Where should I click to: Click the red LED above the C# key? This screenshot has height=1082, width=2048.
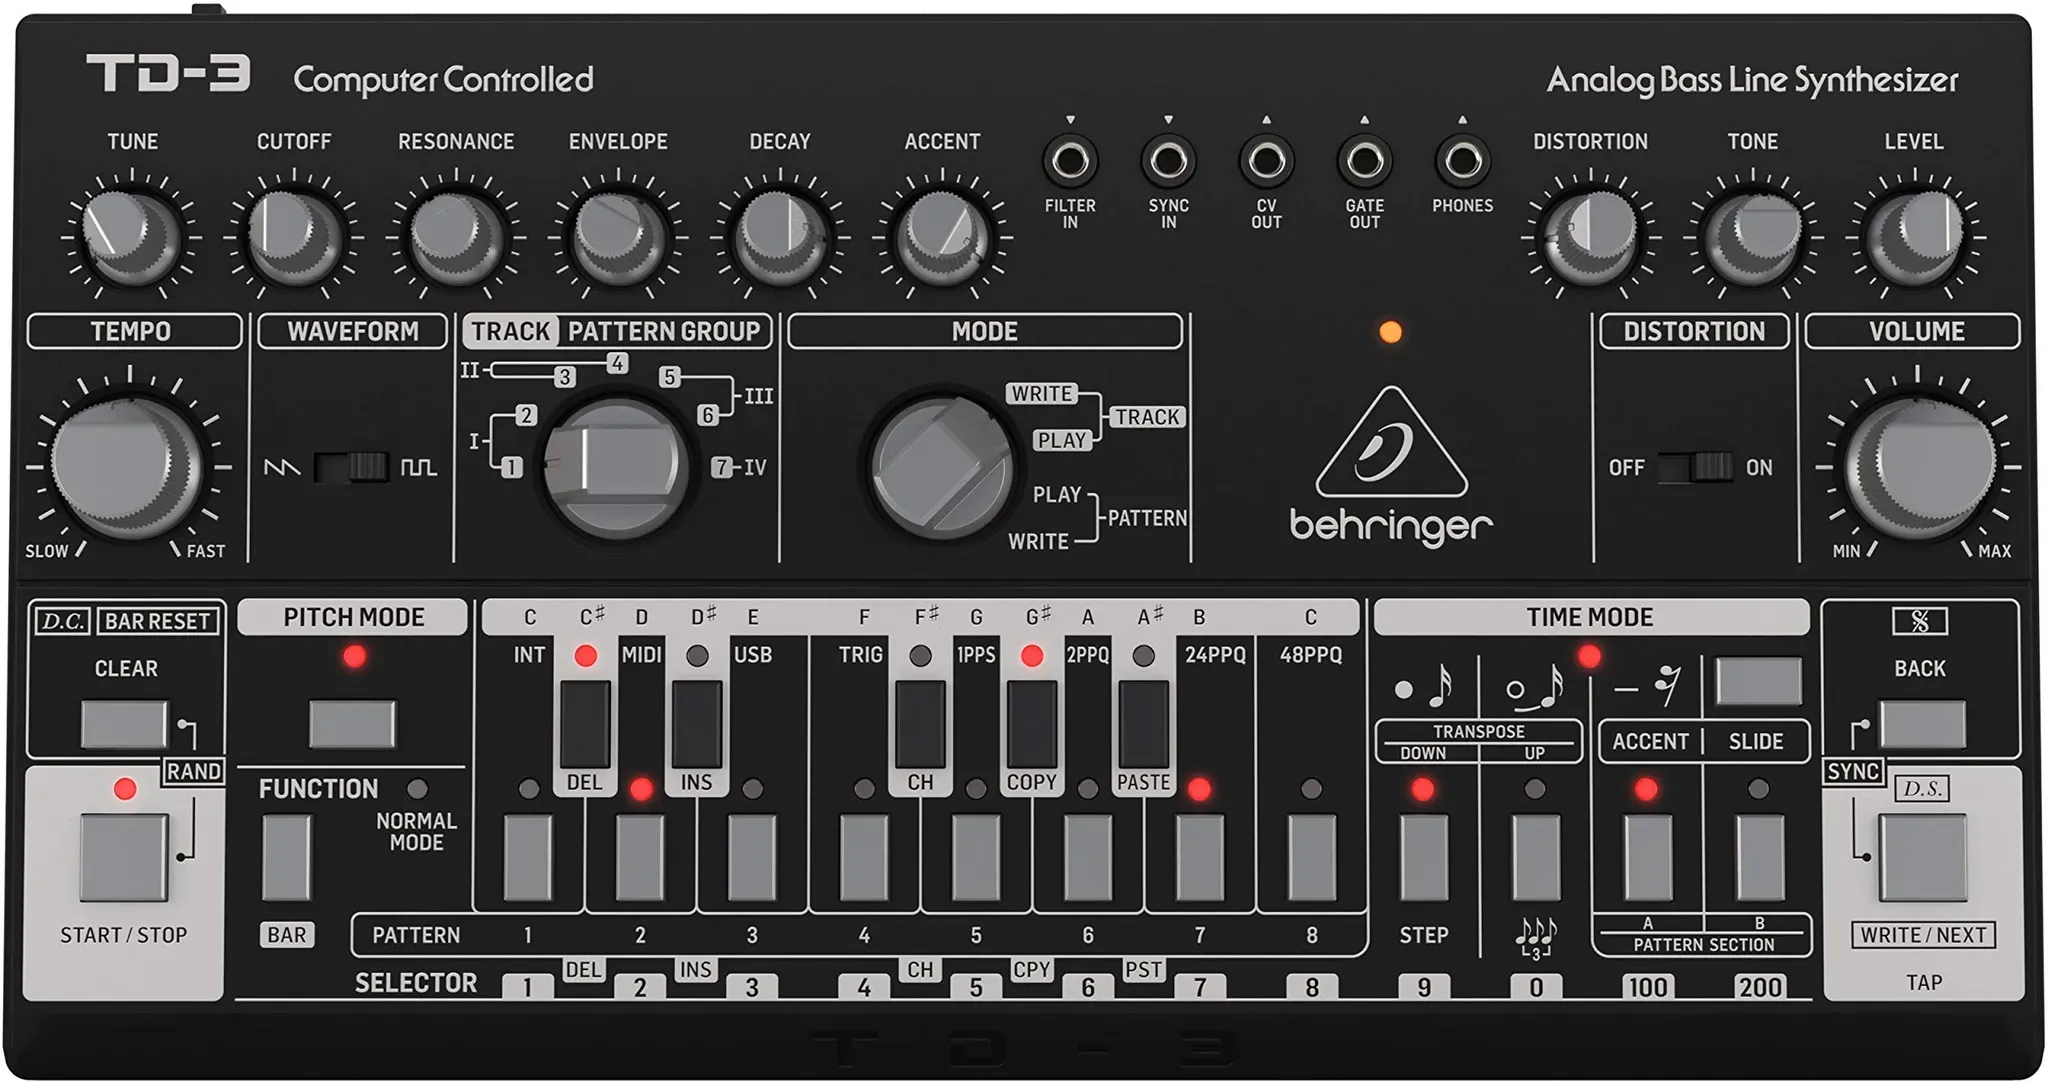coord(586,656)
